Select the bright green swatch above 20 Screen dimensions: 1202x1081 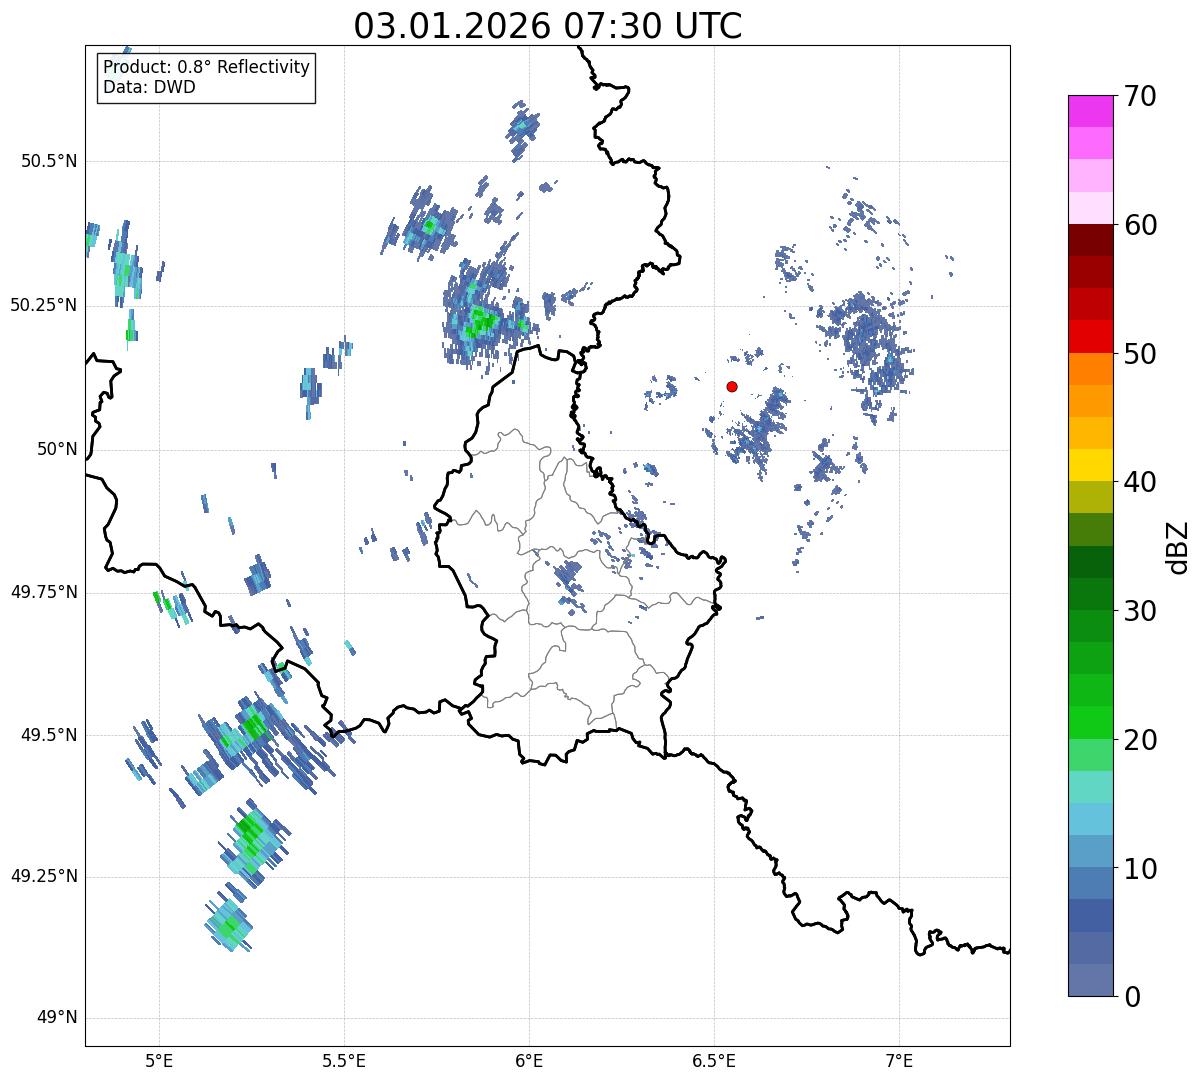1097,722
